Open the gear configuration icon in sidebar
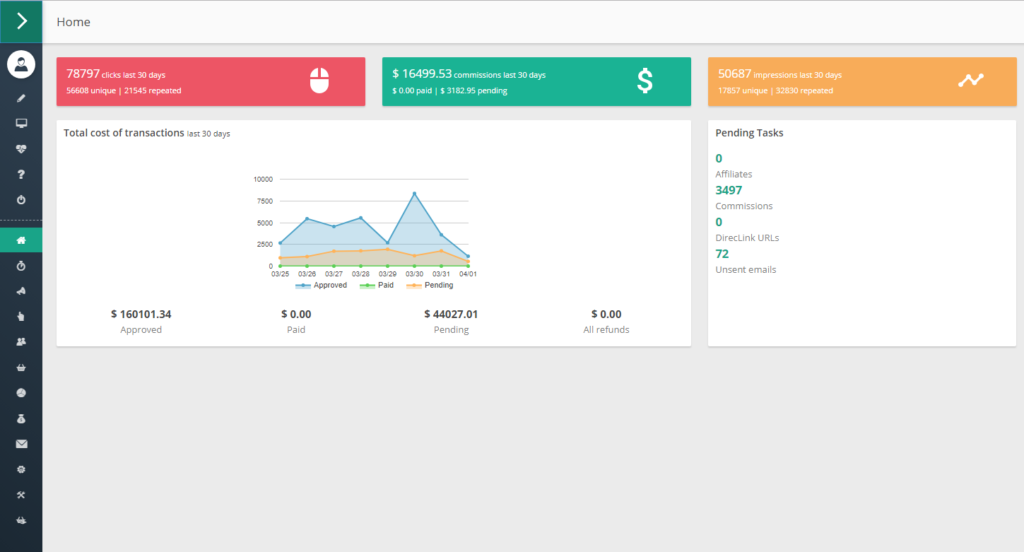Screen dimensions: 1024x552 click(x=21, y=469)
